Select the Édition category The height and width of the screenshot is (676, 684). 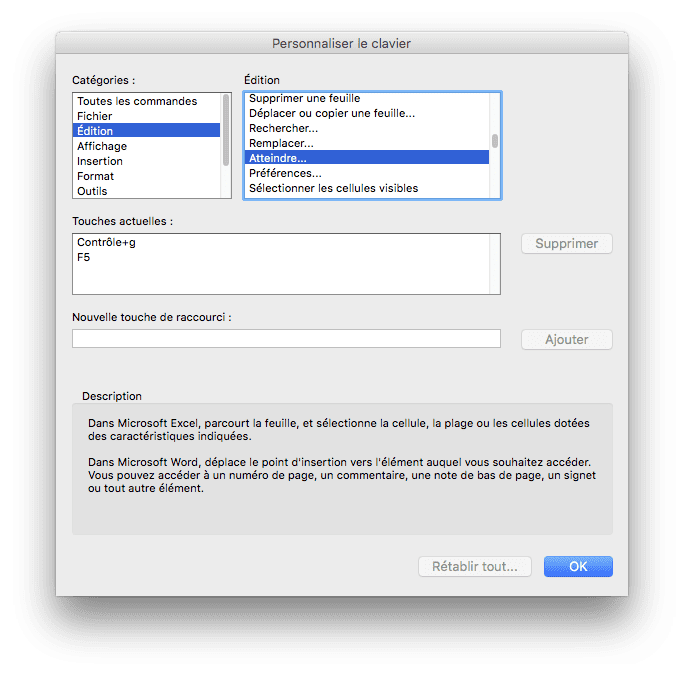point(147,131)
